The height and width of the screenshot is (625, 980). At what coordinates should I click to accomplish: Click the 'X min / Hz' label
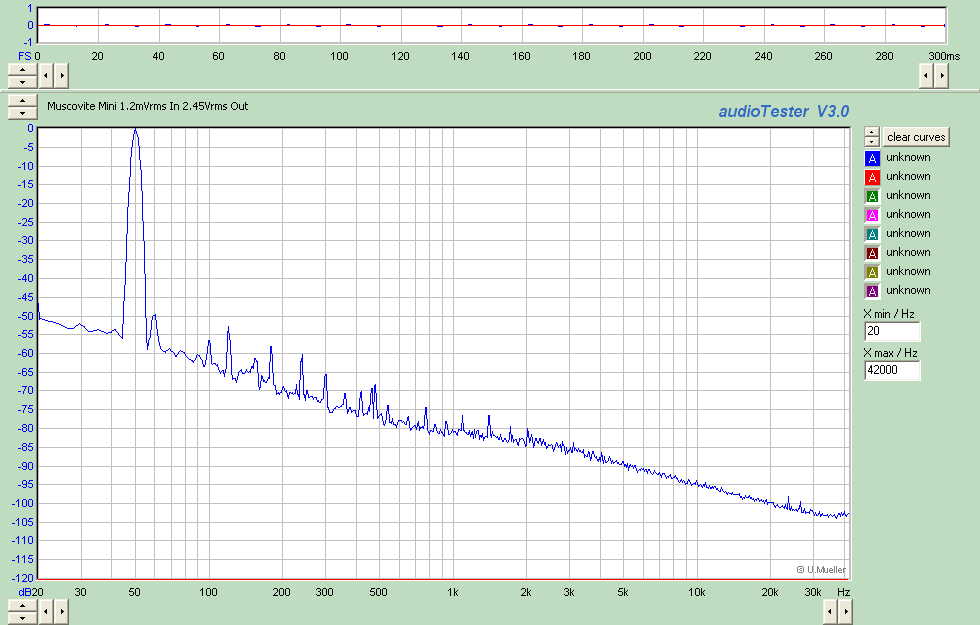click(x=889, y=314)
